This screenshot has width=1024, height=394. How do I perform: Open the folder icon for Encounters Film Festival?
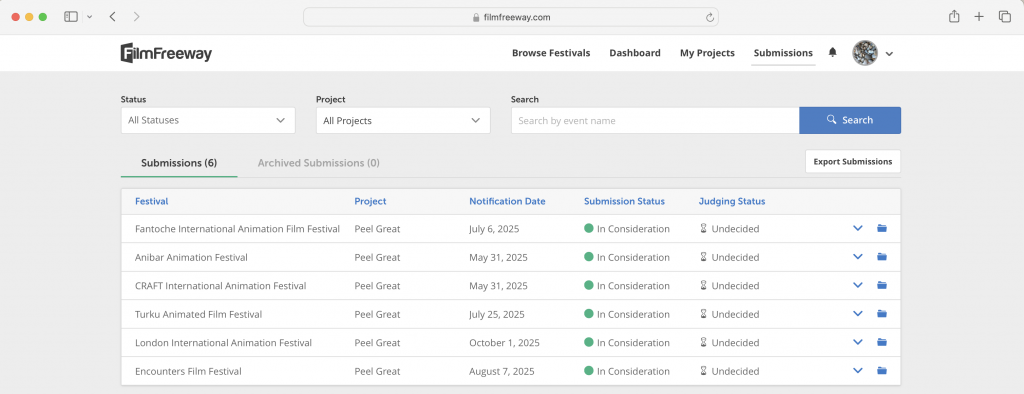pos(882,370)
